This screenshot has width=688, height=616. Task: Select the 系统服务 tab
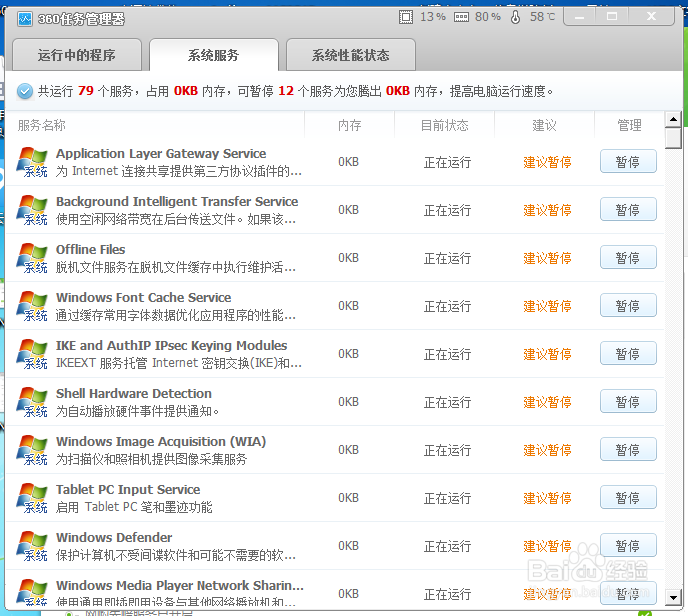[214, 55]
